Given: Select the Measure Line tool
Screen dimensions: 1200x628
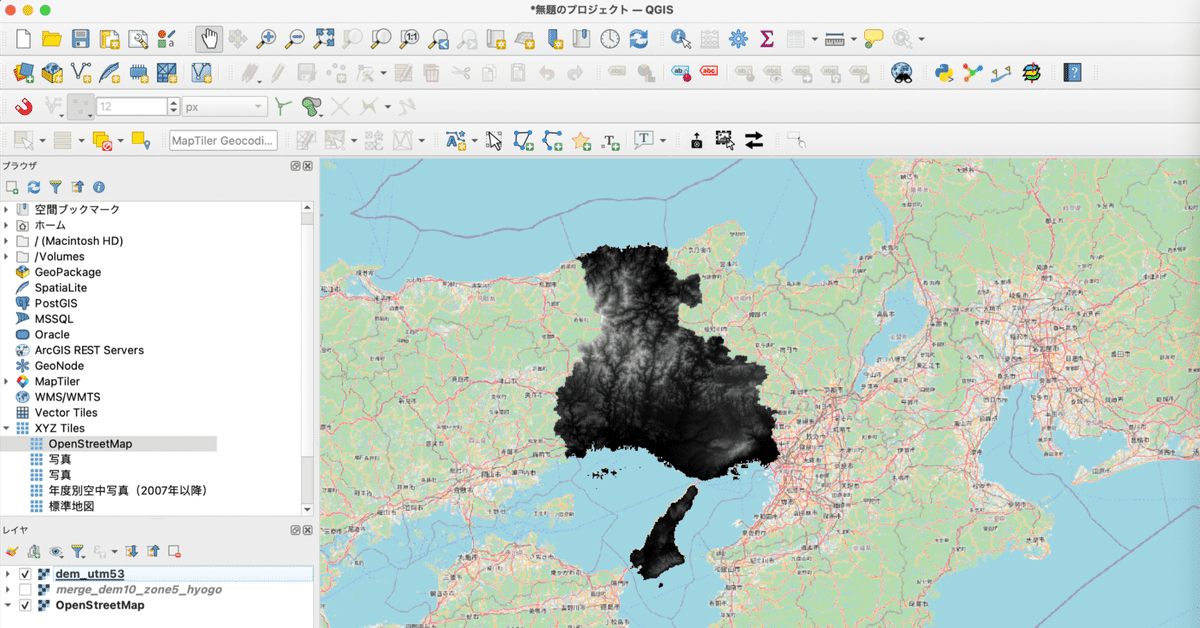Looking at the screenshot, I should 833,38.
